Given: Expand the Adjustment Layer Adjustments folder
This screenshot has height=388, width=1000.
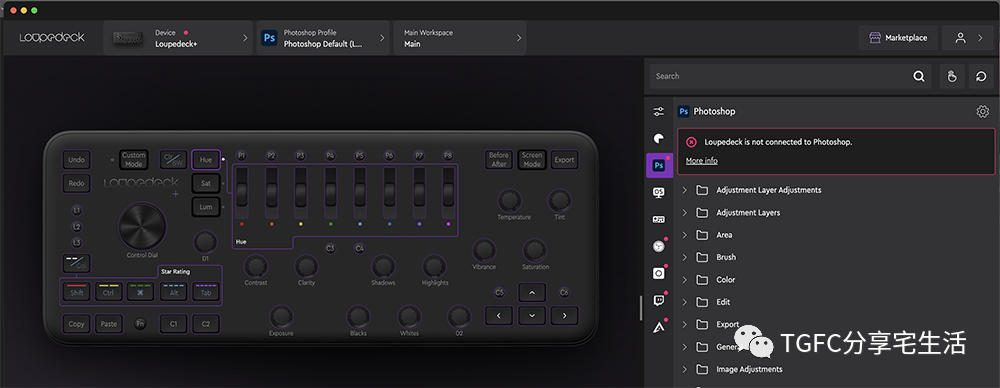Looking at the screenshot, I should tap(684, 190).
